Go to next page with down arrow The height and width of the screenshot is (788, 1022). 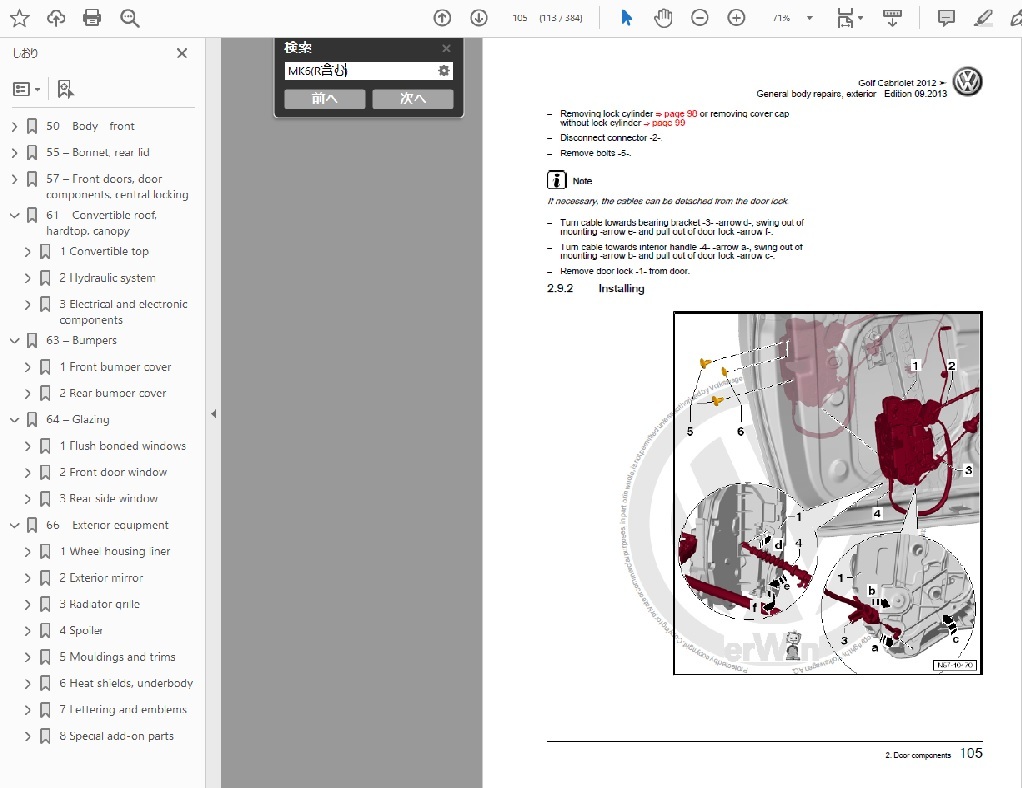479,18
